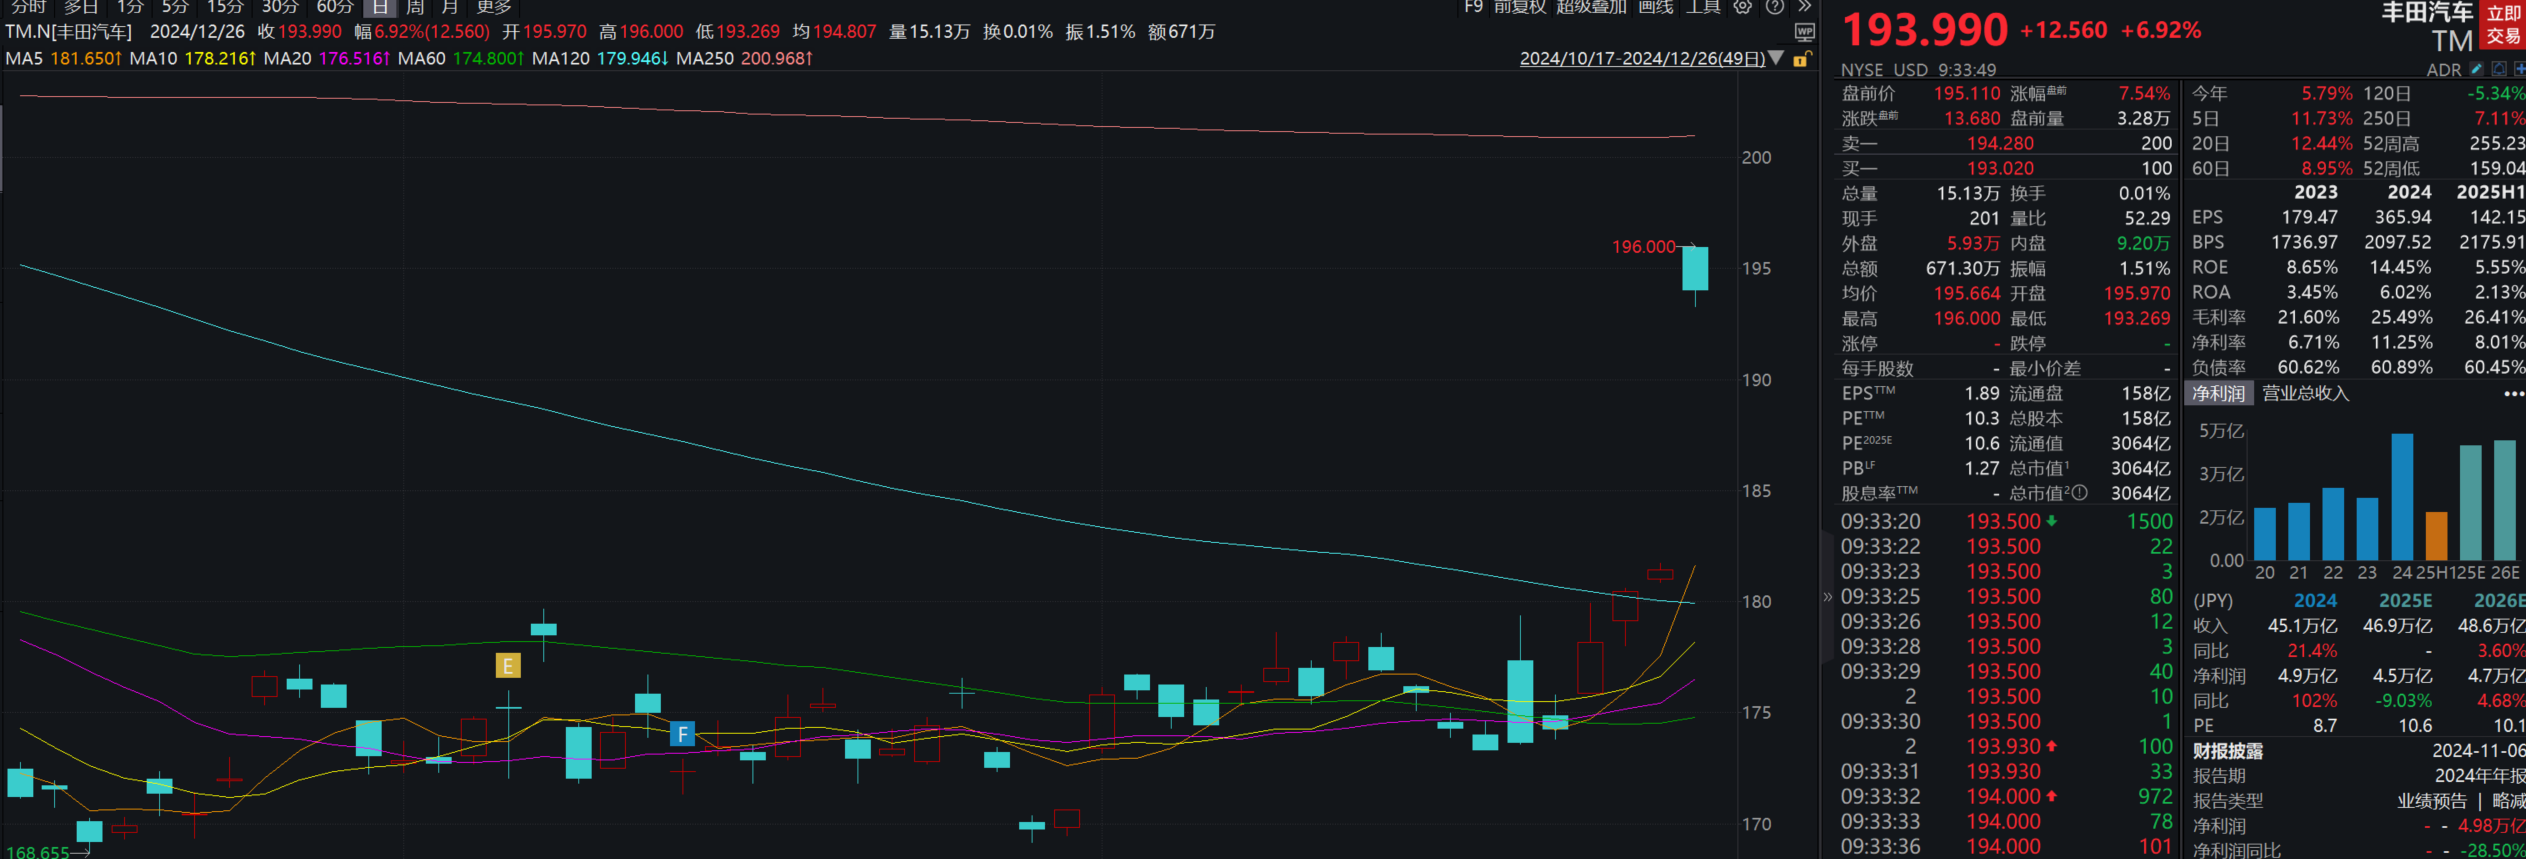Image resolution: width=2526 pixels, height=859 pixels.
Task: Switch to 分时 intraday view
Action: click(29, 7)
